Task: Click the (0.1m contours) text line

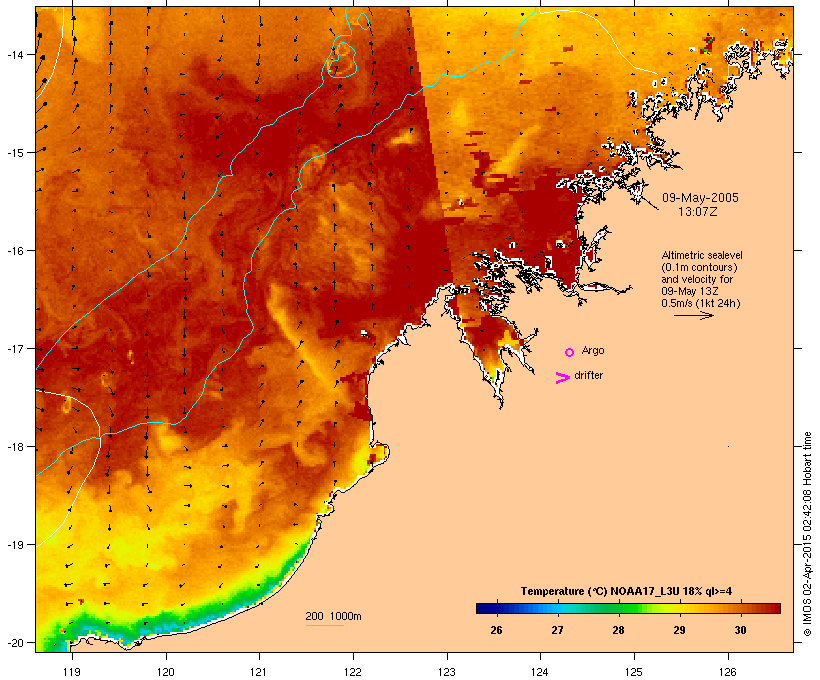Action: tap(699, 267)
